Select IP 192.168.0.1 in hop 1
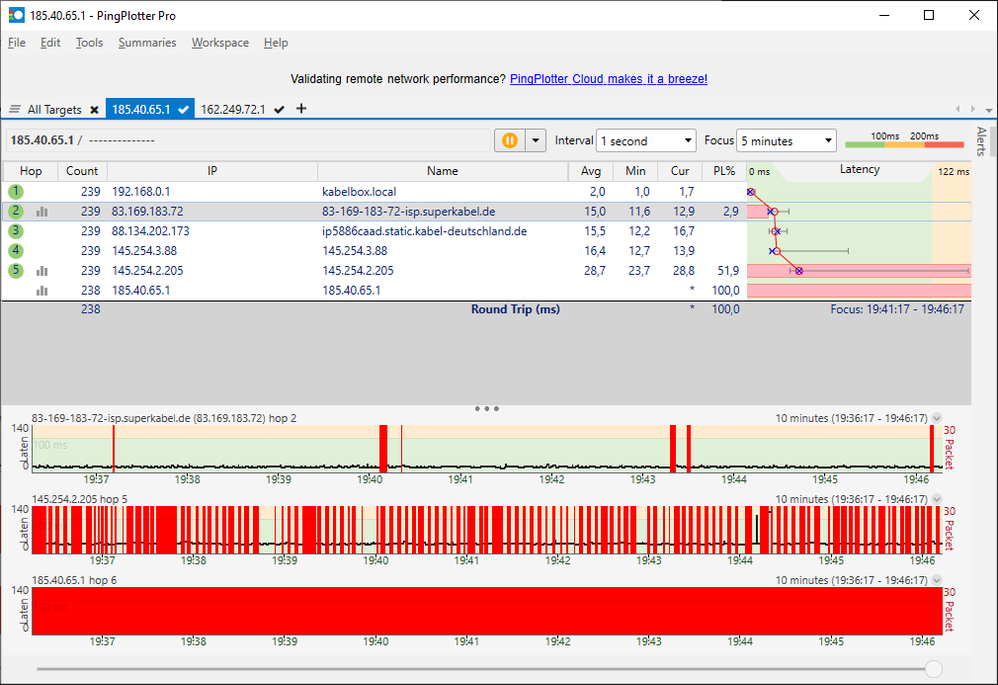The height and width of the screenshot is (685, 998). coord(141,192)
